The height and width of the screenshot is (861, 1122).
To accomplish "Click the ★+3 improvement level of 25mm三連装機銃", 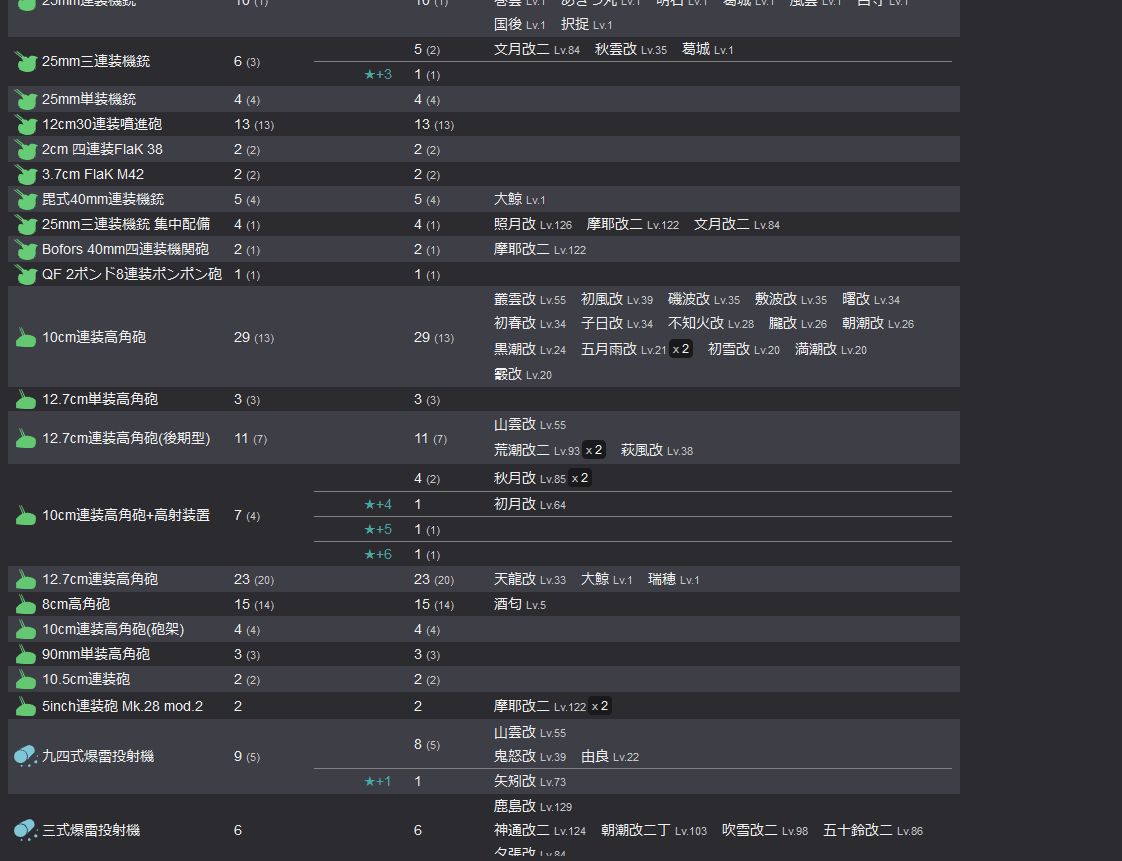I will coord(378,74).
